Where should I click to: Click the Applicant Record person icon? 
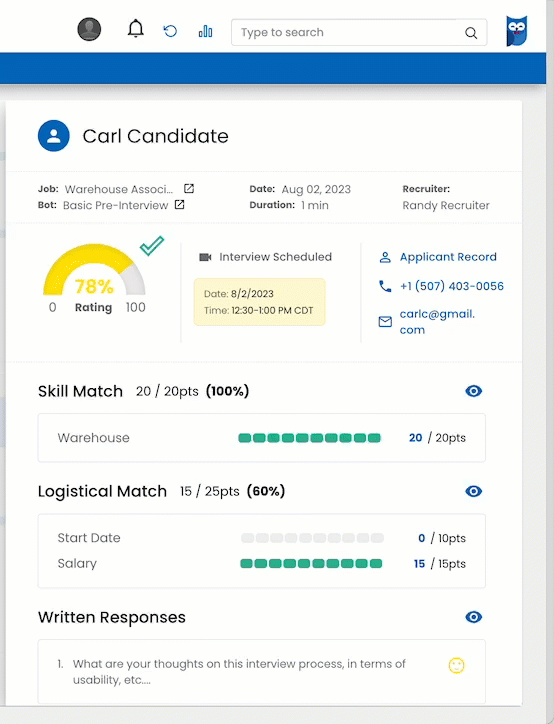[385, 257]
